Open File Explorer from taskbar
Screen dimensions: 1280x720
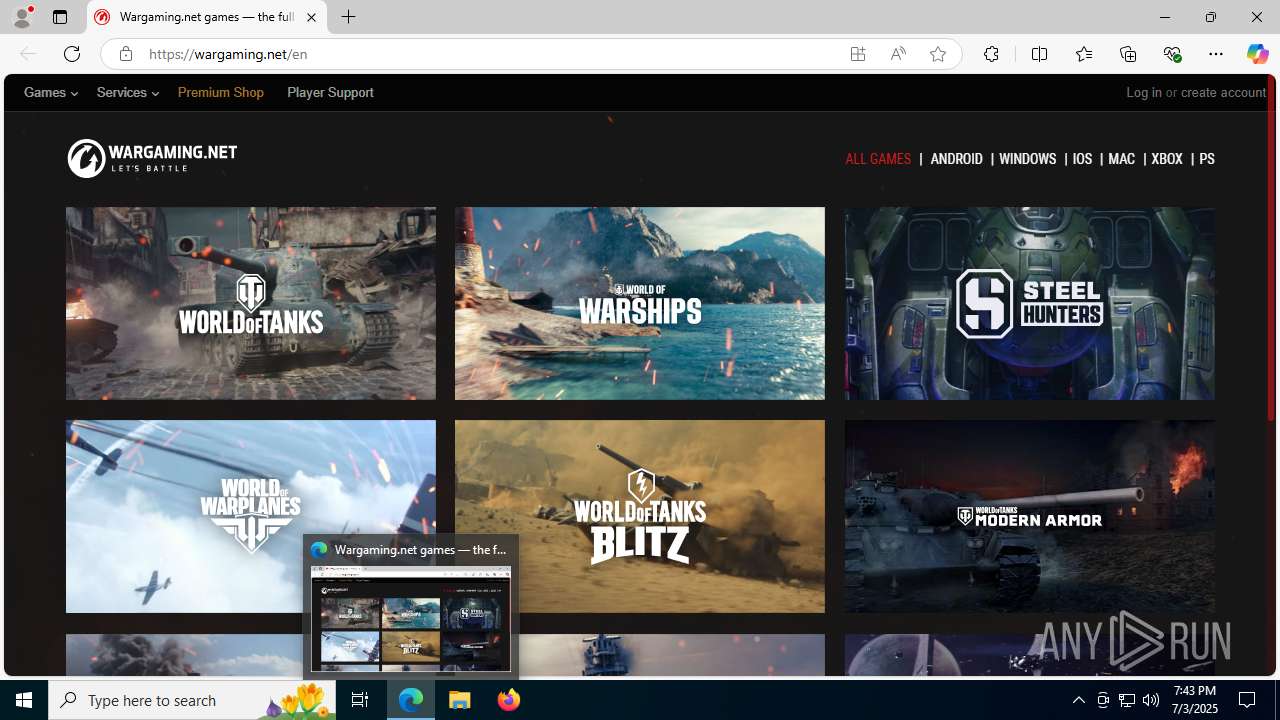click(460, 700)
